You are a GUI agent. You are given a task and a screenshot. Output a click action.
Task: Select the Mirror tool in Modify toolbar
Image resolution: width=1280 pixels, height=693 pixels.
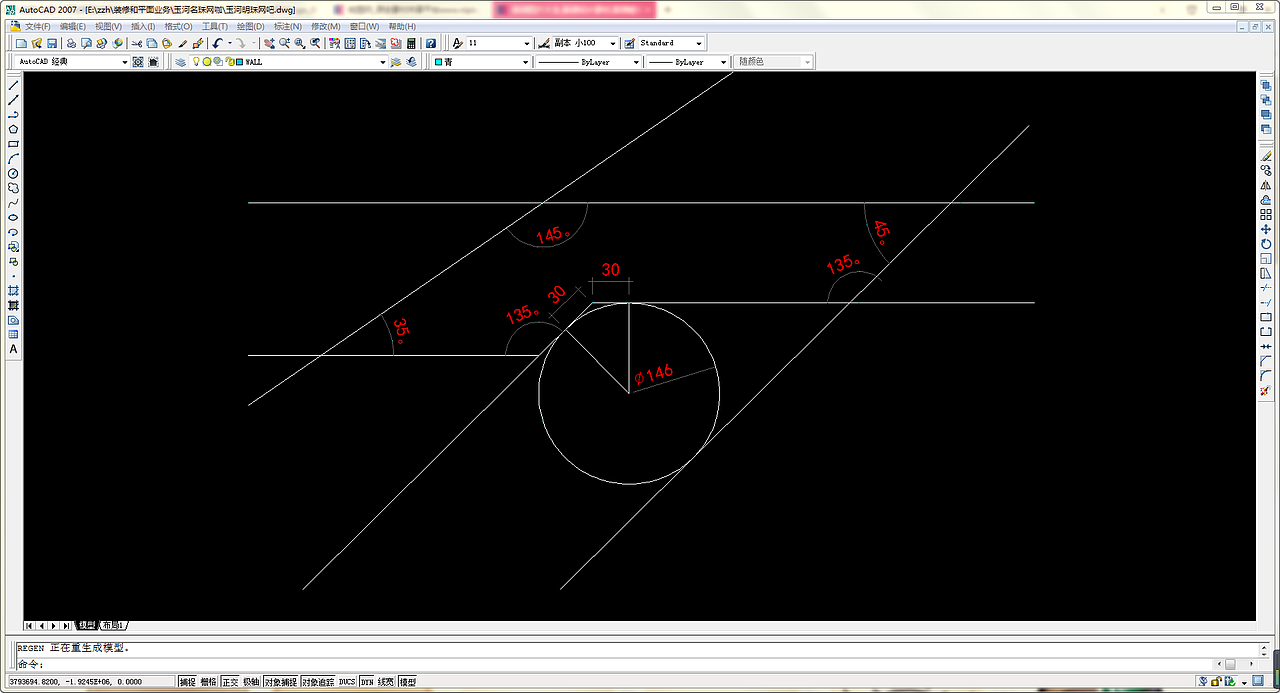pyautogui.click(x=1265, y=185)
